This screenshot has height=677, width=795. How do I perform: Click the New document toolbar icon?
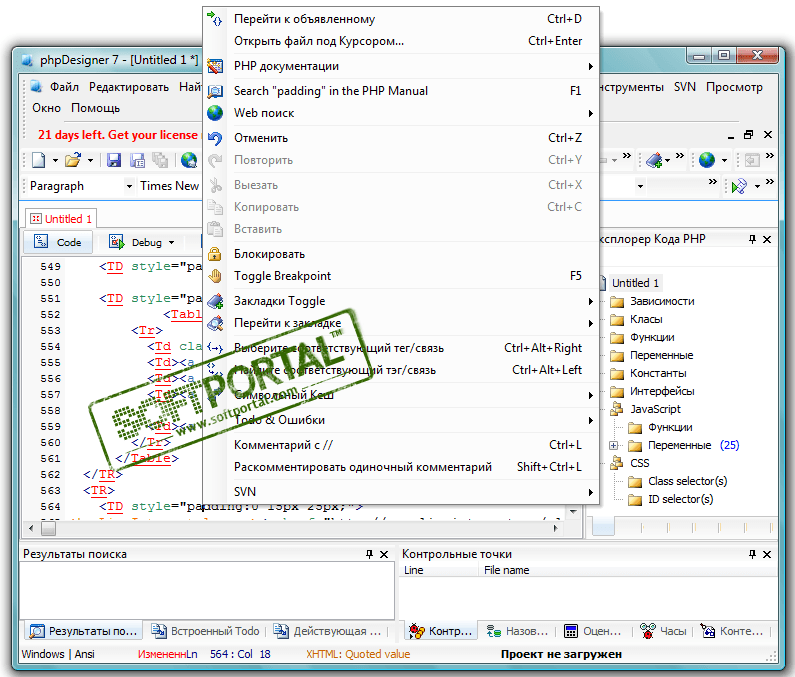click(39, 160)
